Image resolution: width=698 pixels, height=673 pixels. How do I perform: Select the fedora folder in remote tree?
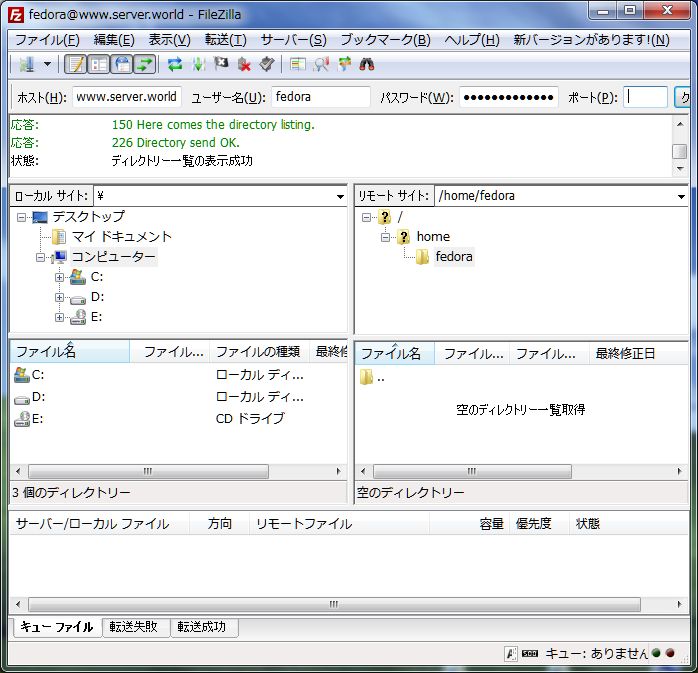pos(454,257)
